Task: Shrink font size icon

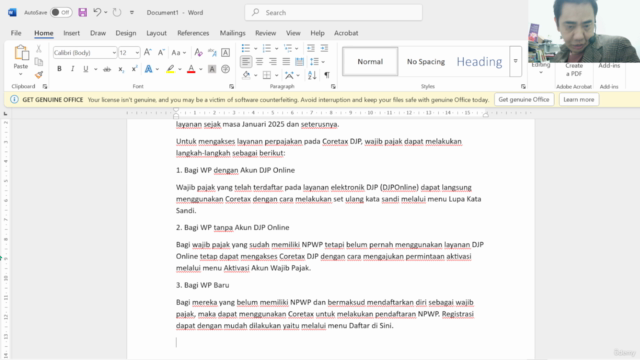Action: click(161, 52)
